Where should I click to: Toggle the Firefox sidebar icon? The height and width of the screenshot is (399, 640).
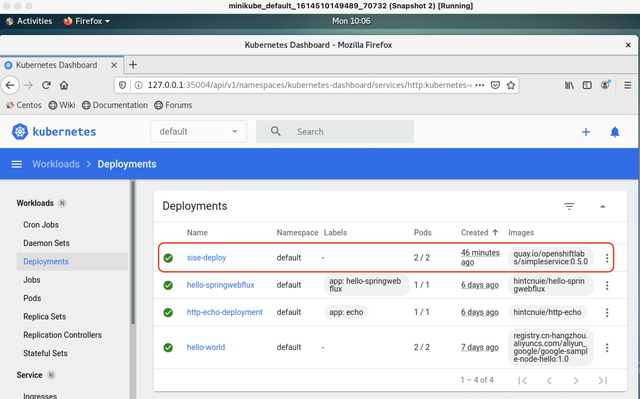pos(587,85)
